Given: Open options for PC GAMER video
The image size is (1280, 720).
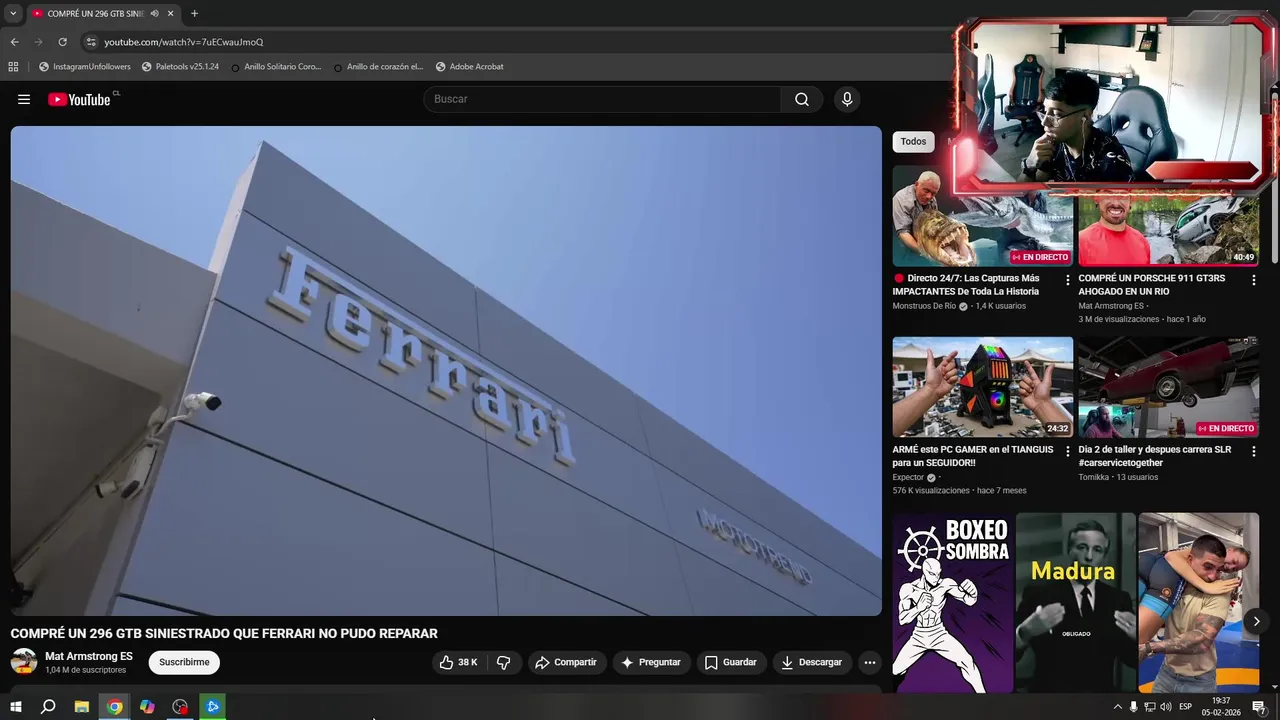Looking at the screenshot, I should point(1067,452).
